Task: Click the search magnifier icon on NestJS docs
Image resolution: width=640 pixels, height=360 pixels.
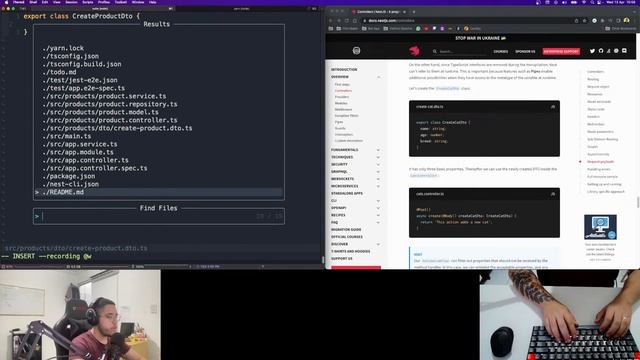Action: point(435,51)
